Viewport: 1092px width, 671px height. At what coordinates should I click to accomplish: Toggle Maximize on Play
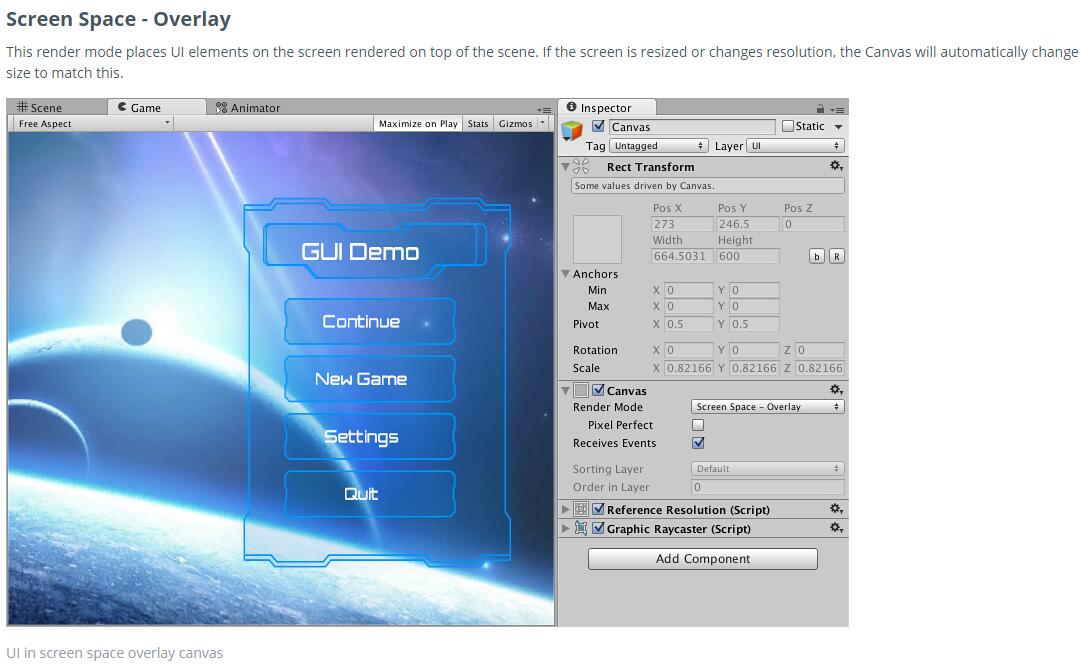[418, 123]
